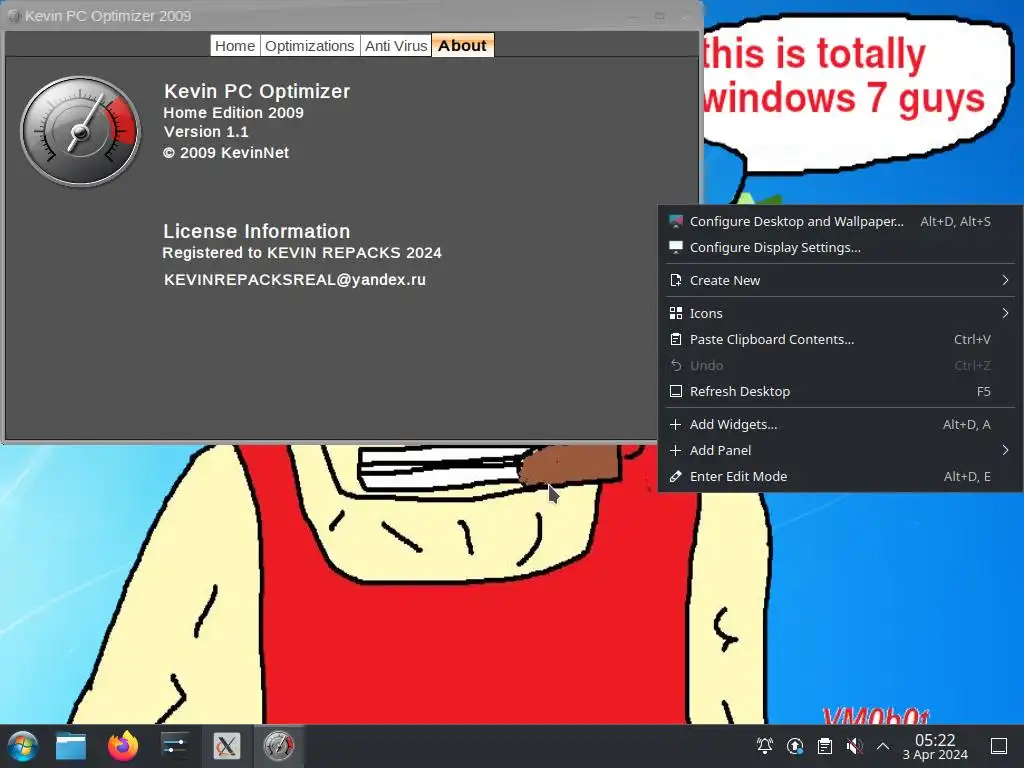Click the pencil icon beside Enter Edit Mode
This screenshot has height=768, width=1024.
pos(676,477)
